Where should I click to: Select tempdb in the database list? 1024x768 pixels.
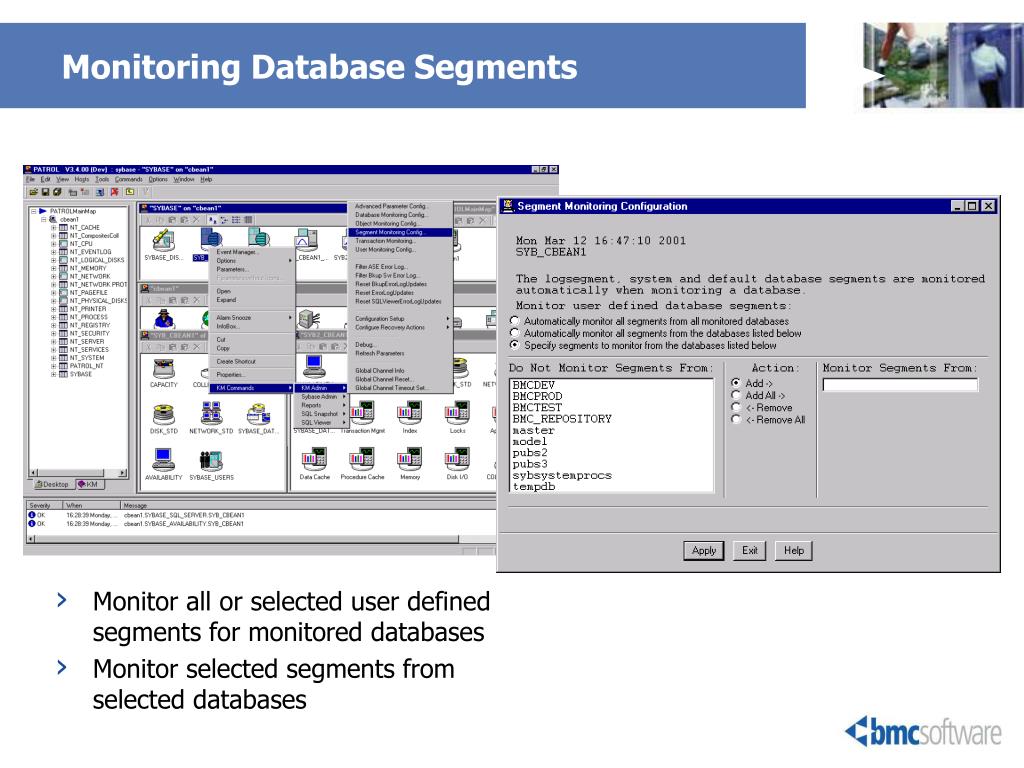click(x=534, y=487)
